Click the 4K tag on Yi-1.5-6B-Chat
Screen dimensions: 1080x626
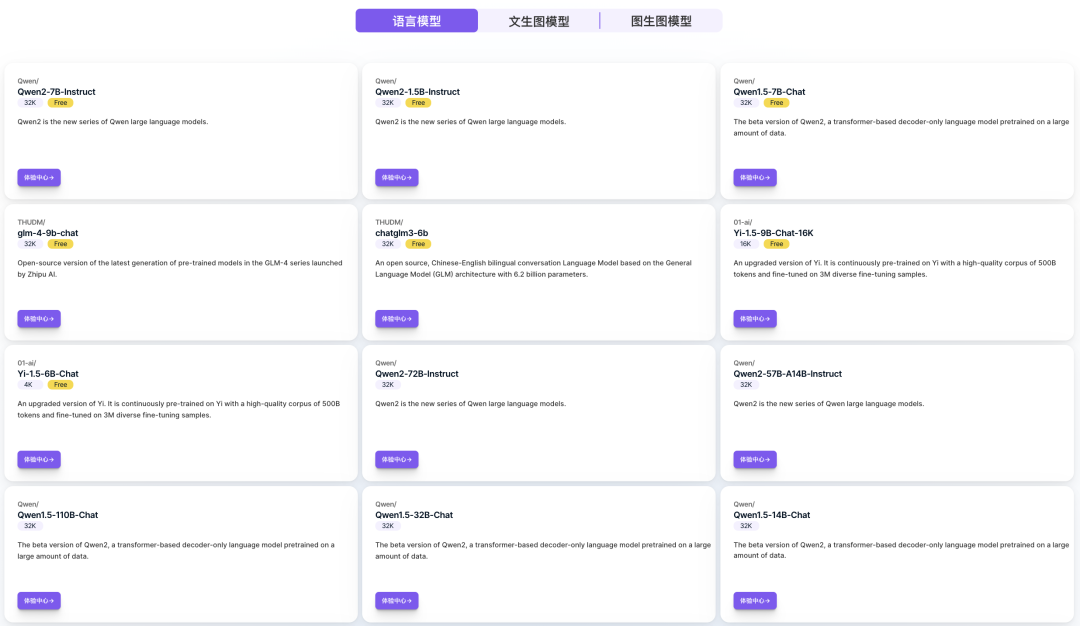coord(30,385)
